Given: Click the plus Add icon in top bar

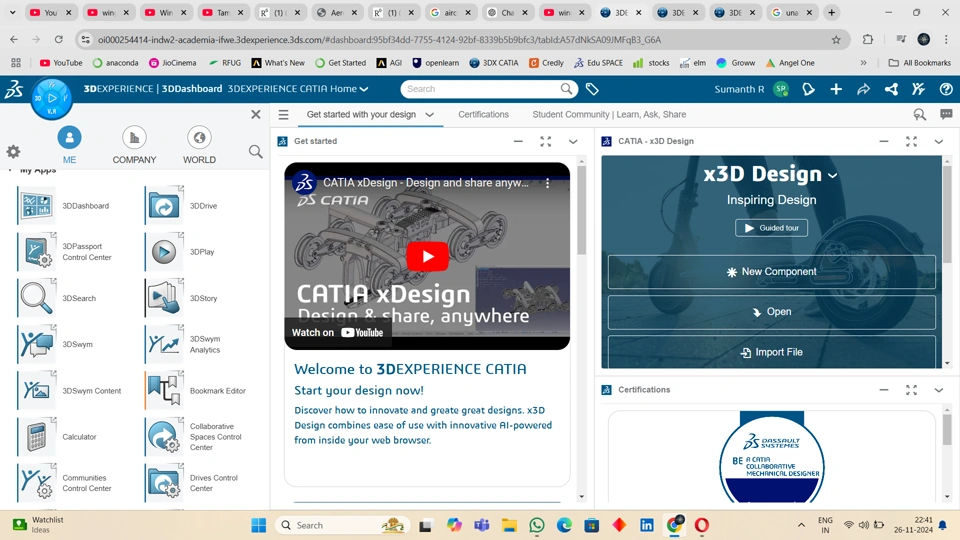Looking at the screenshot, I should tap(836, 89).
